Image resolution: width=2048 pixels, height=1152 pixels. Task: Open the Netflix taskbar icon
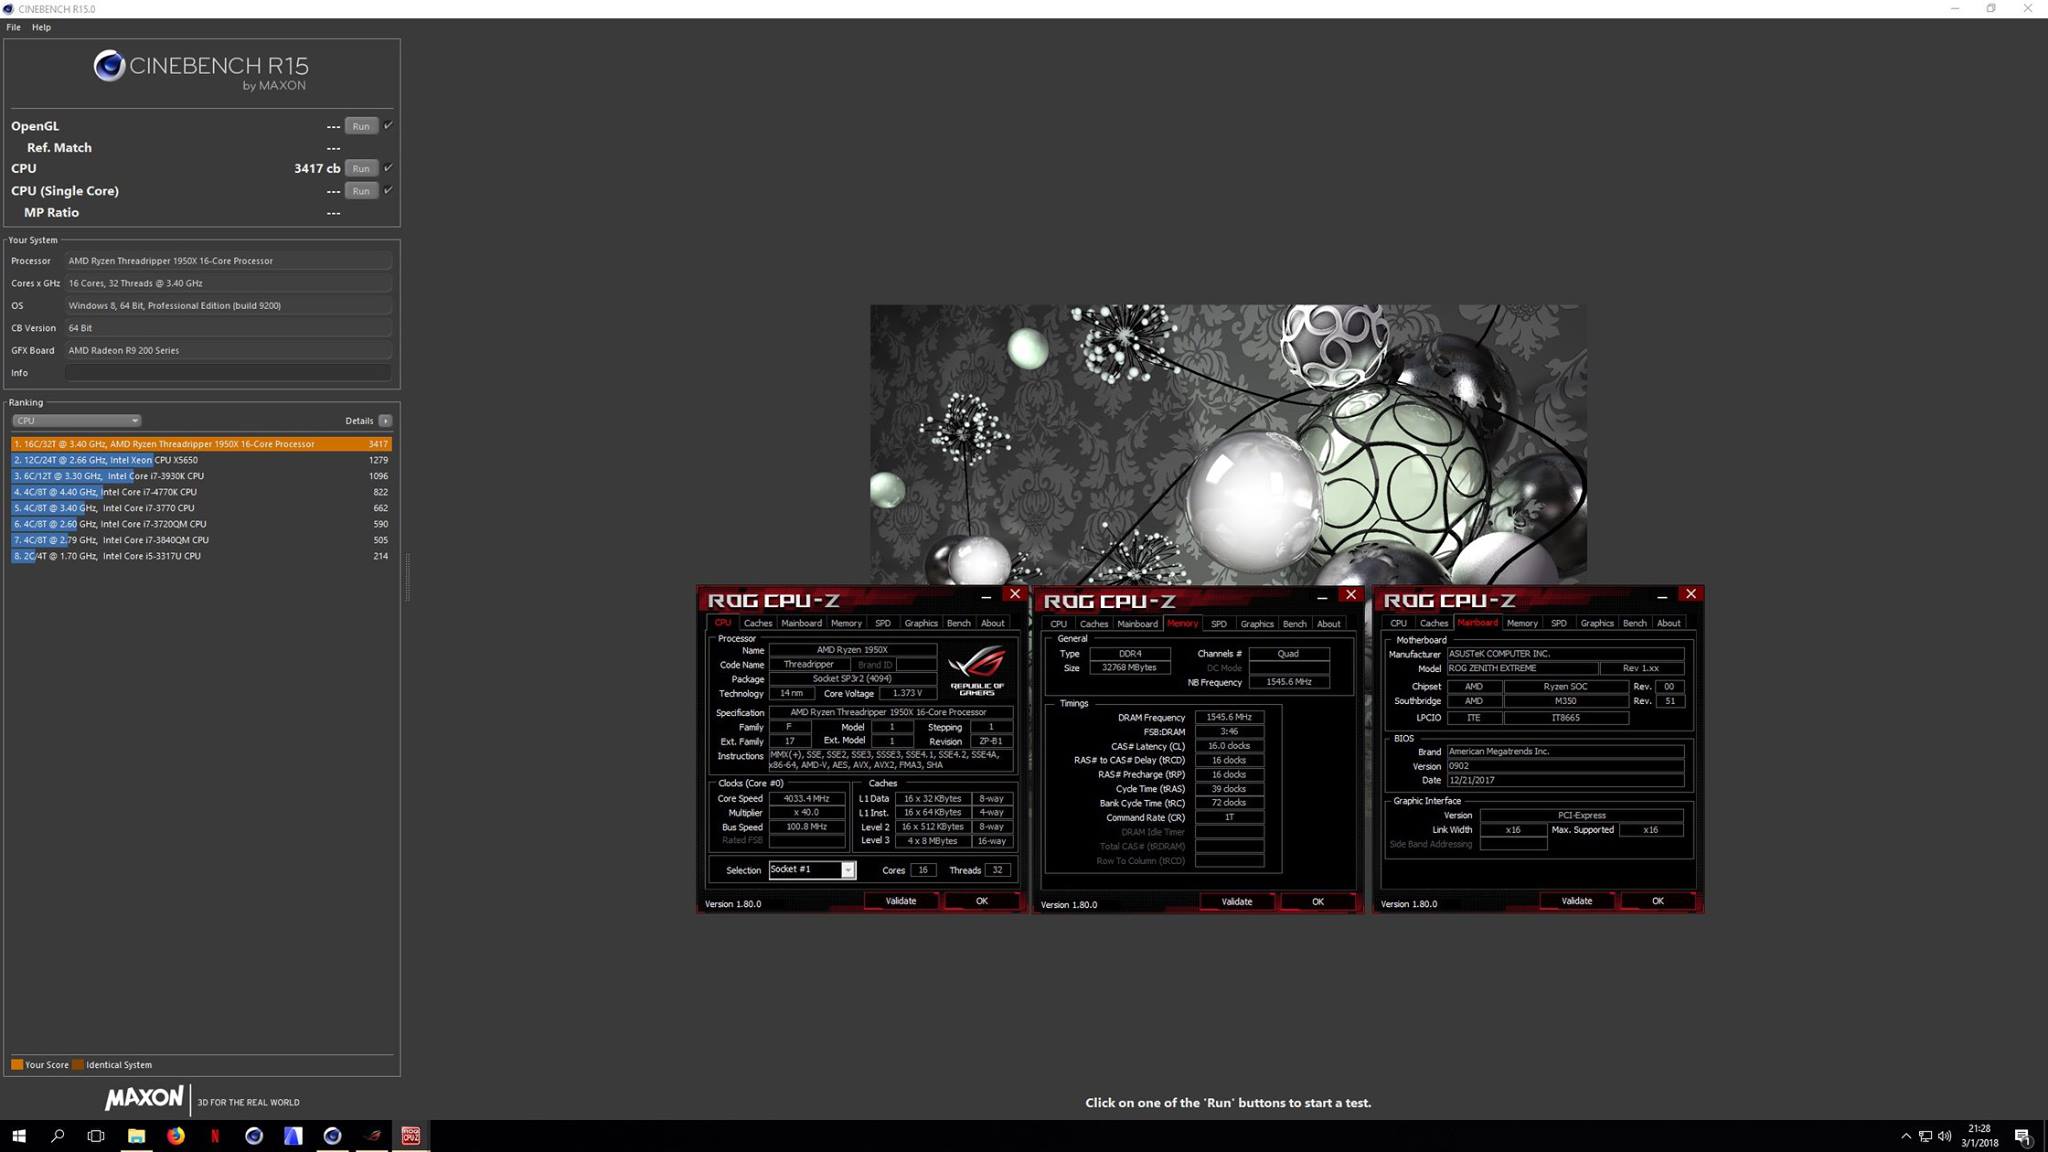coord(214,1136)
